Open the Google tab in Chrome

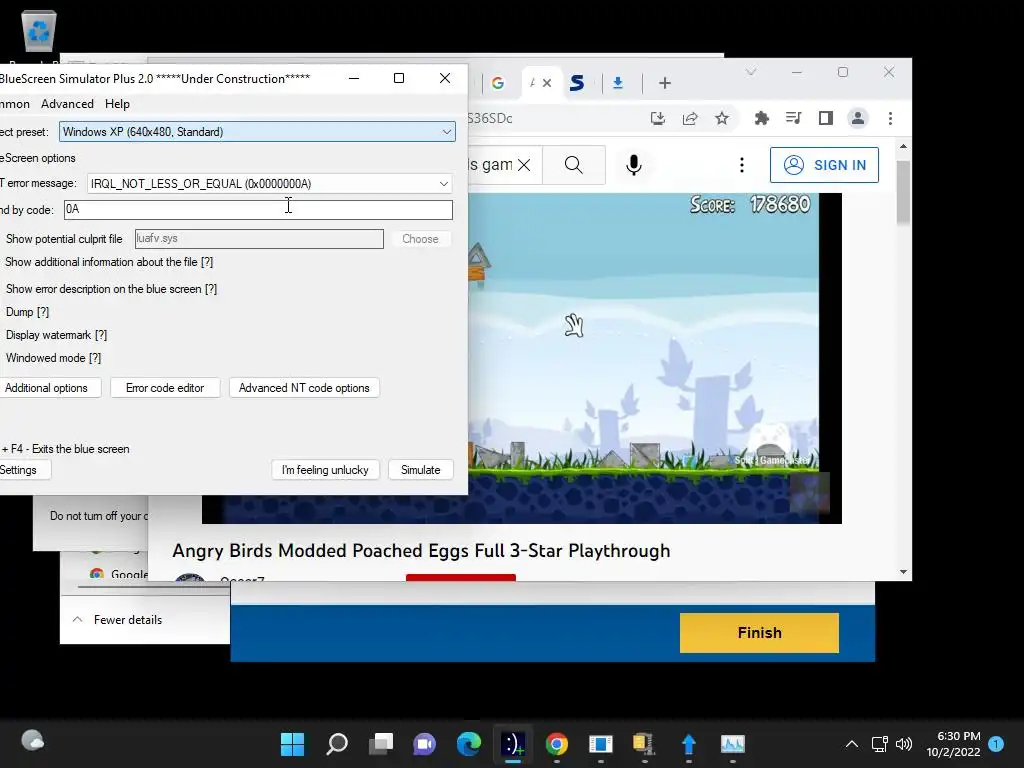coord(498,83)
